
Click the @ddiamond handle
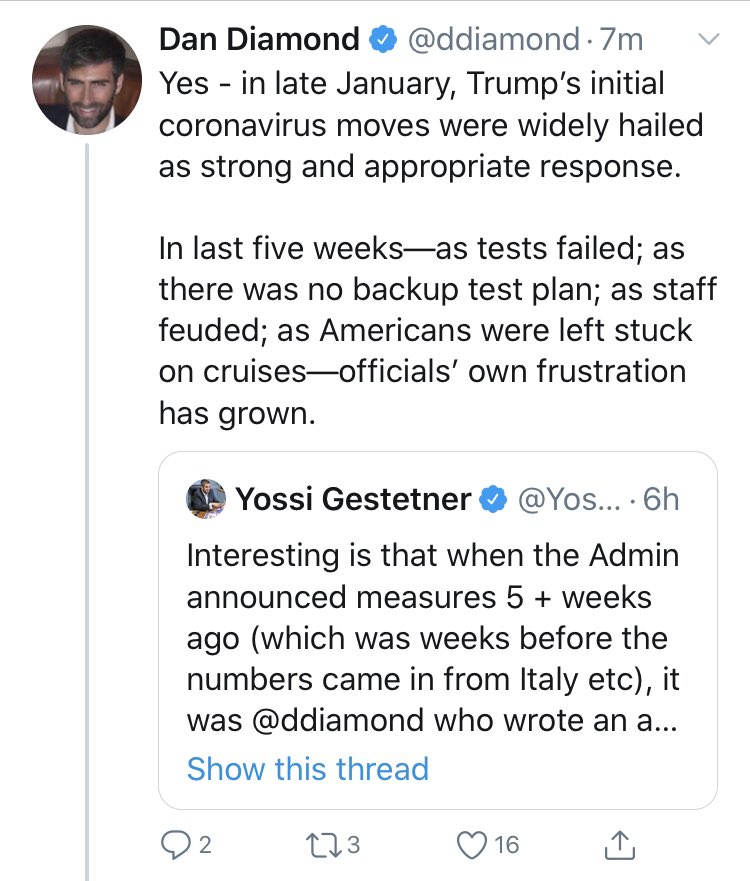493,40
